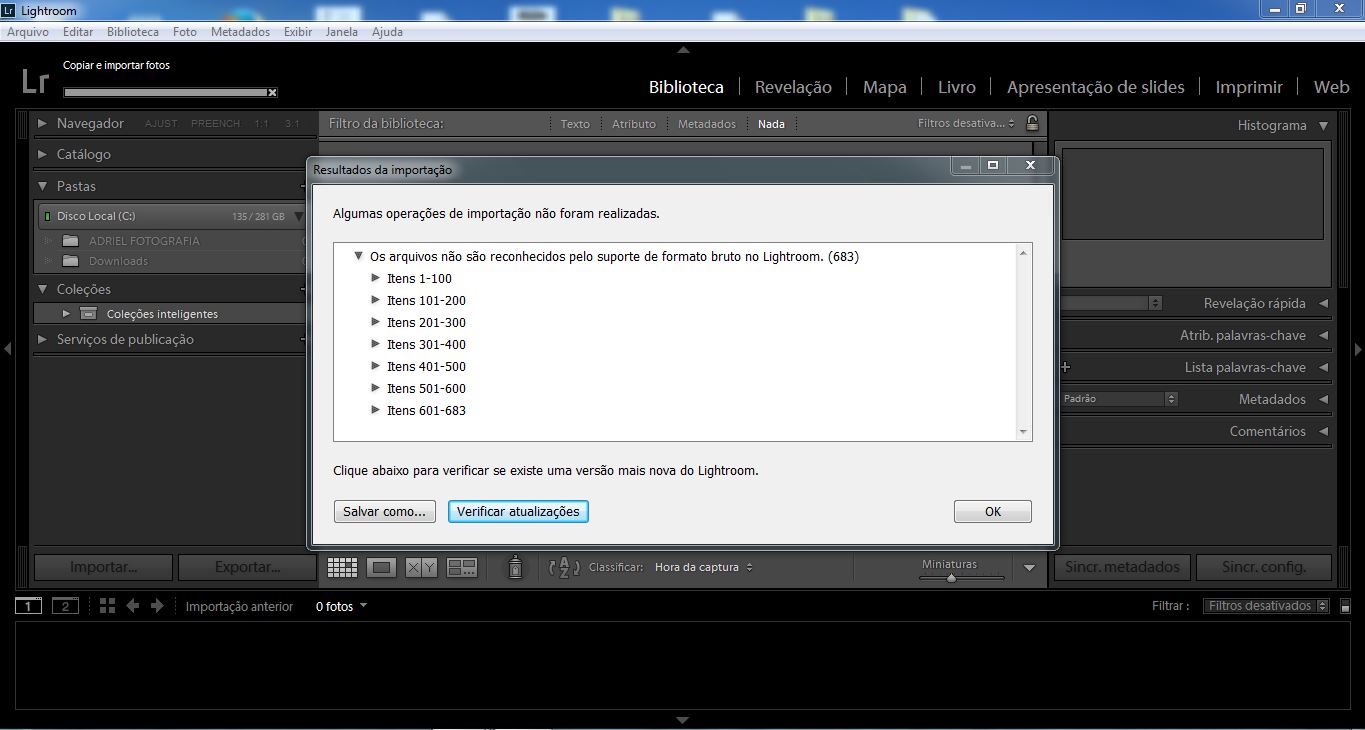1365x730 pixels.
Task: Expand the Comentários panel
Action: tap(1323, 431)
